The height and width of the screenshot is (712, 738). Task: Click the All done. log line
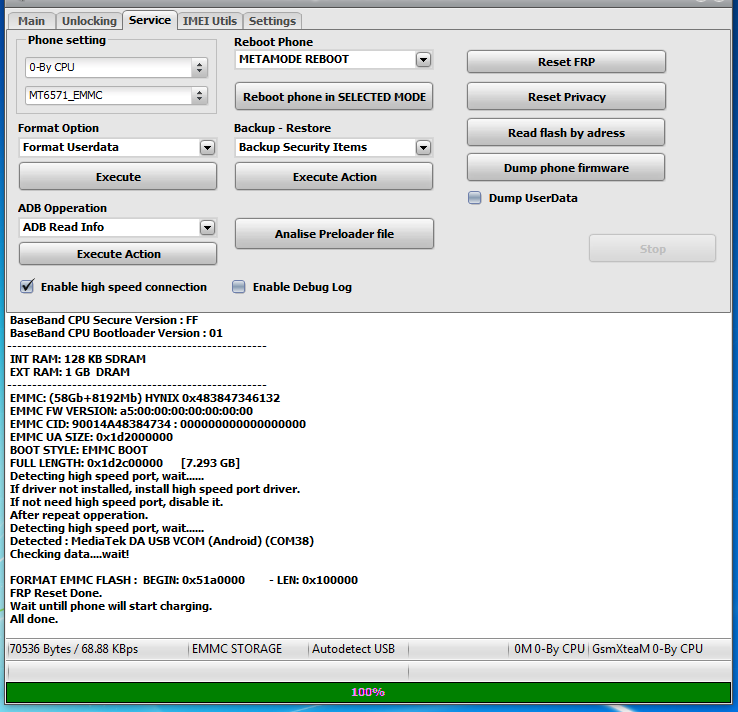point(34,619)
